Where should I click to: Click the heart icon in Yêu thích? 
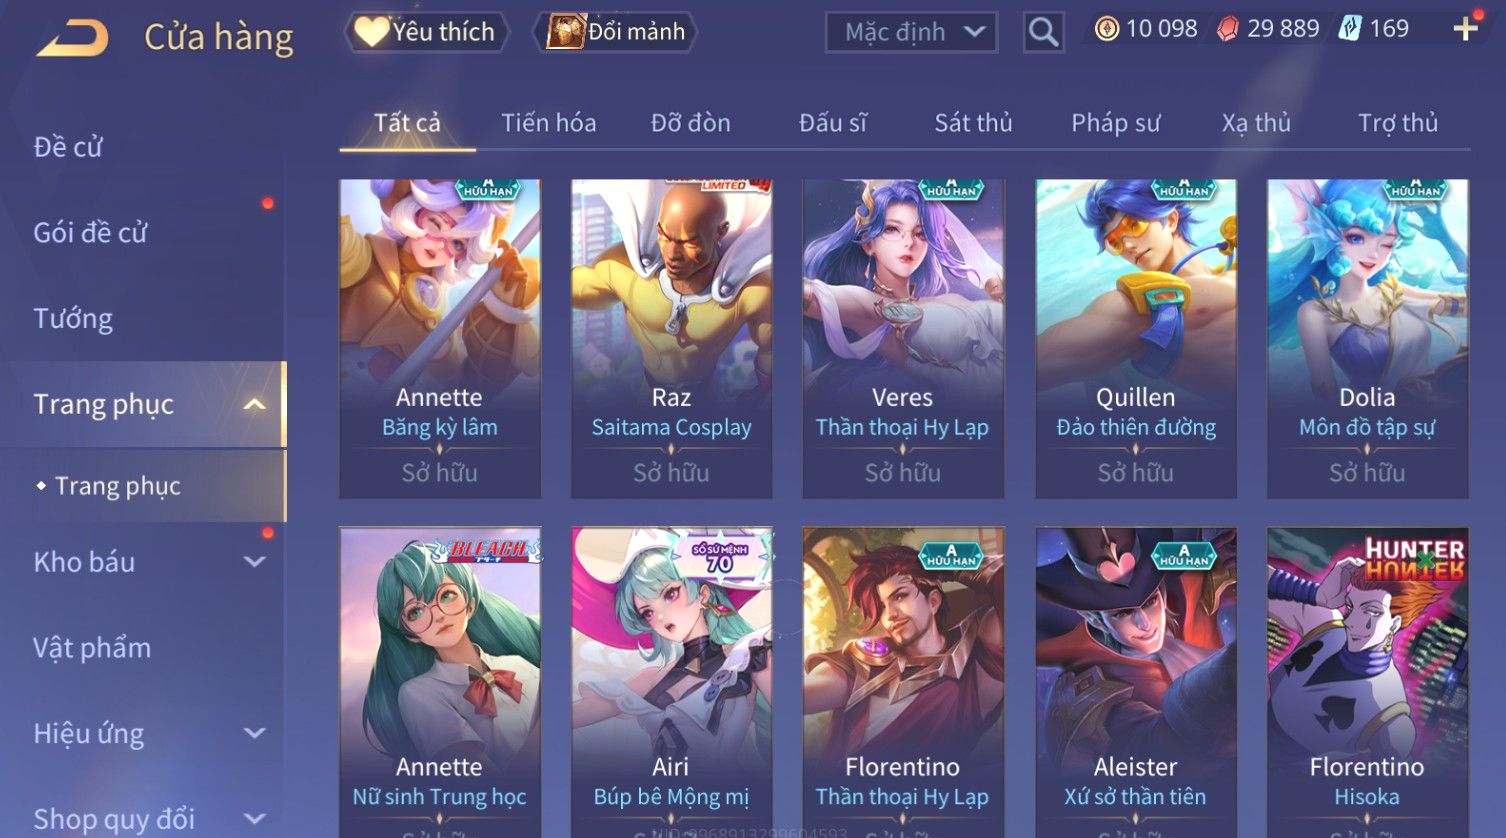pos(370,32)
